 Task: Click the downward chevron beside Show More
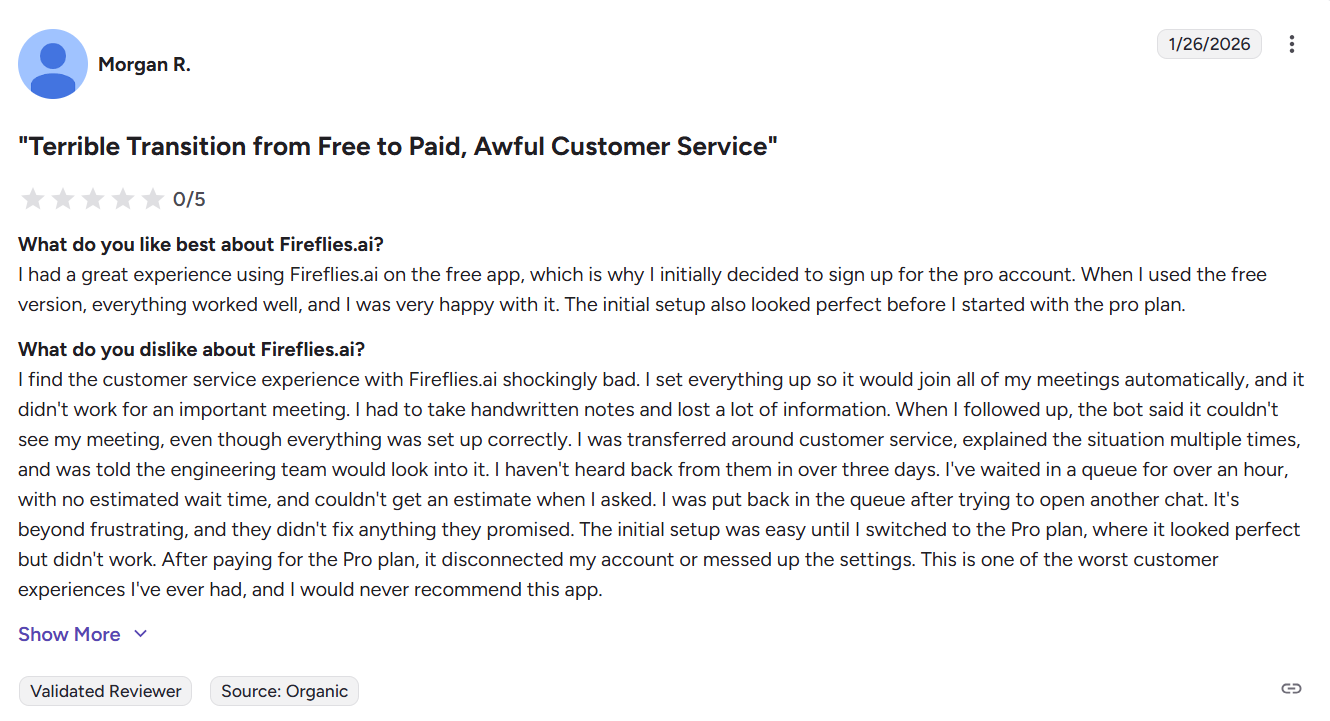tap(140, 634)
